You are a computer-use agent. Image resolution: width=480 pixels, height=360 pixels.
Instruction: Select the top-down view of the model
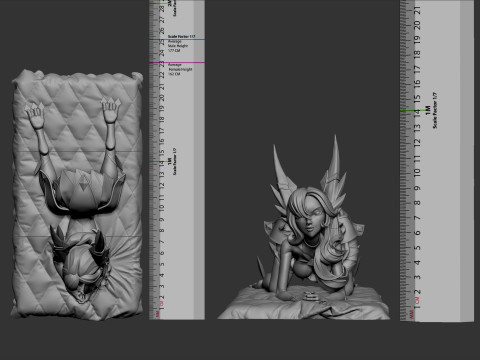point(77,195)
